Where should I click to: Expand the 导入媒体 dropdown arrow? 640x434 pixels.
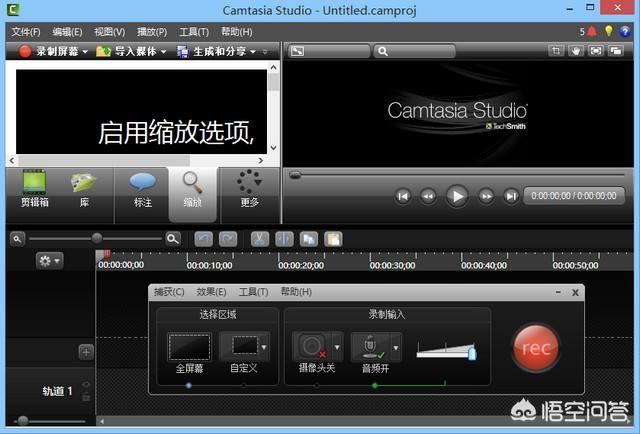coord(164,52)
